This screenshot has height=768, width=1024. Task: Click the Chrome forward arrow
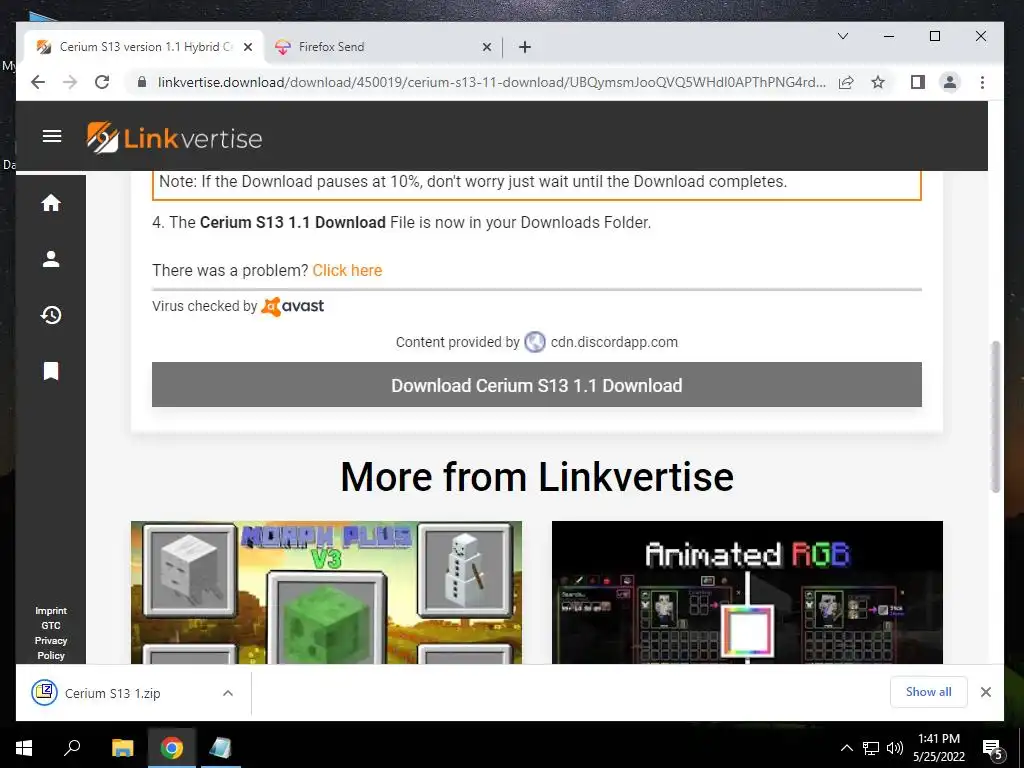coord(70,82)
